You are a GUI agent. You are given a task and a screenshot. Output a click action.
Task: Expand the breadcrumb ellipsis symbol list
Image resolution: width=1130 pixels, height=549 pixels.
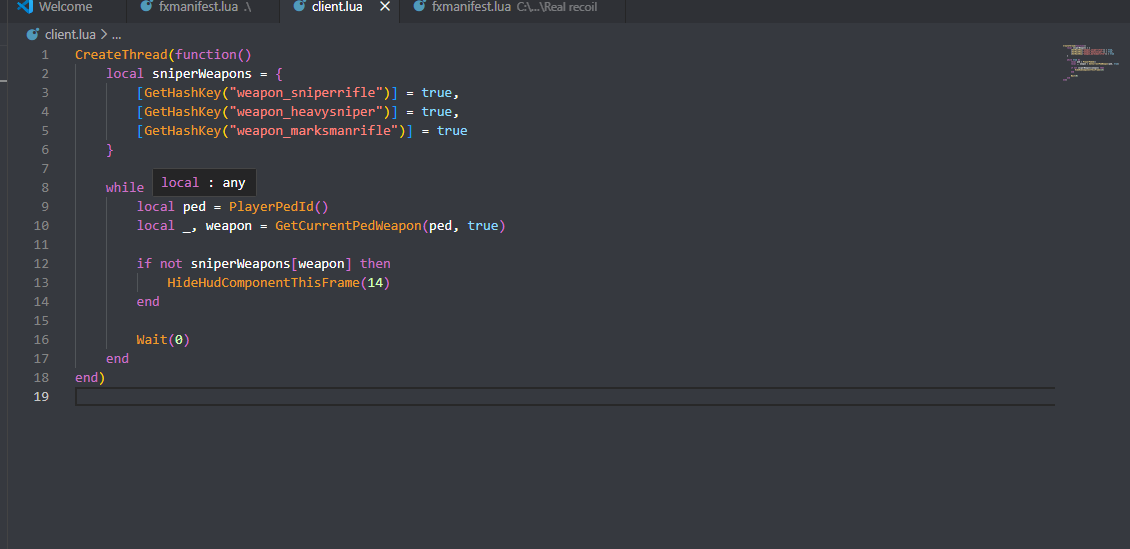116,34
